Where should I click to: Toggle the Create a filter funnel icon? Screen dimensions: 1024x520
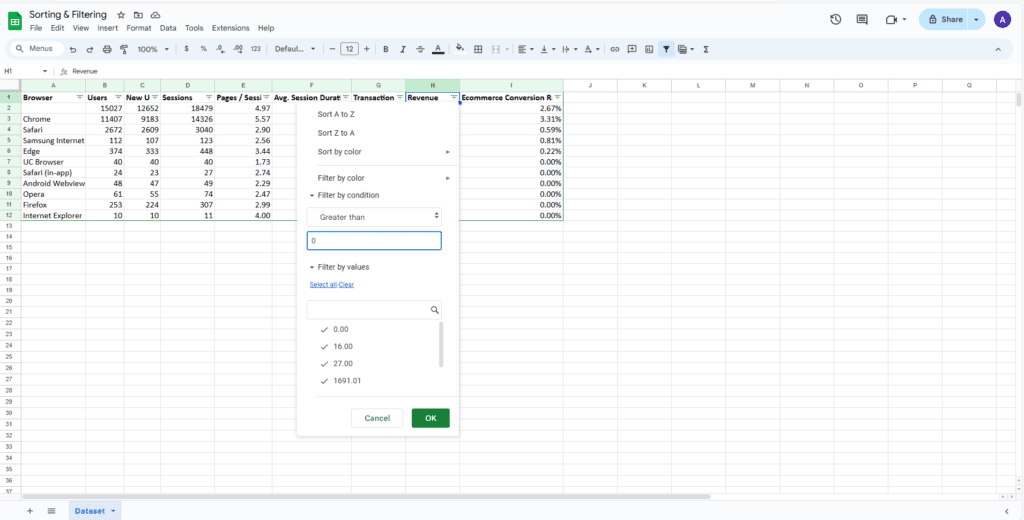666,49
